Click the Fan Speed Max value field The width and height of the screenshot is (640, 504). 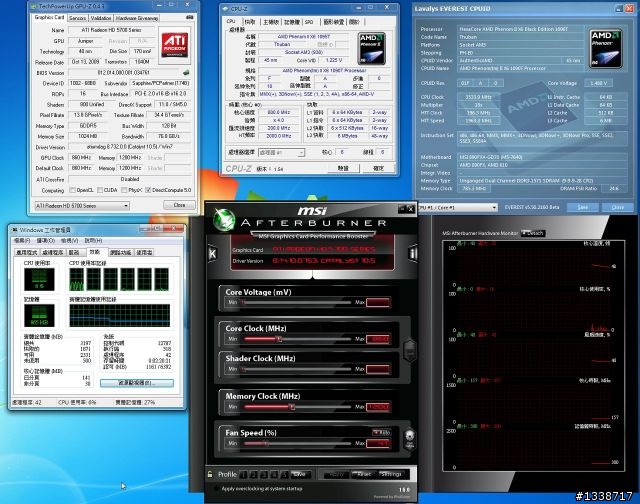coord(378,443)
